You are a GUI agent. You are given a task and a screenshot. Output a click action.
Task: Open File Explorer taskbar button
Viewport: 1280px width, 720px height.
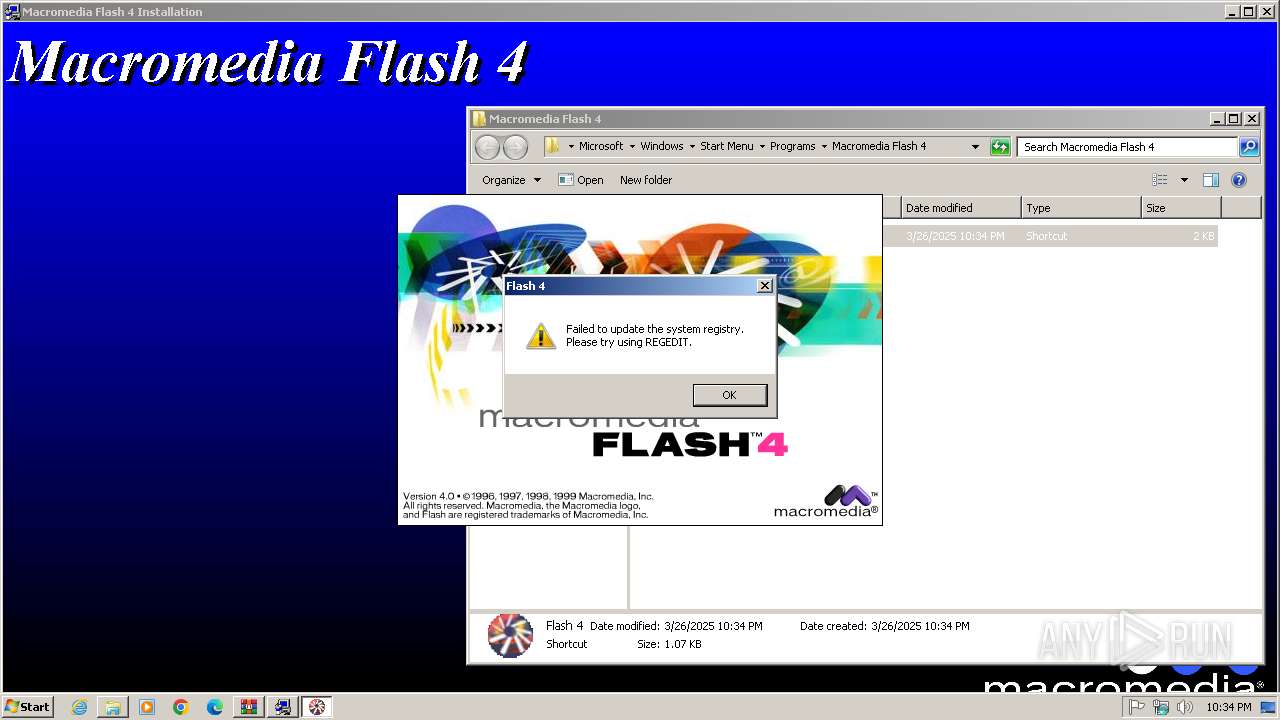coord(113,707)
